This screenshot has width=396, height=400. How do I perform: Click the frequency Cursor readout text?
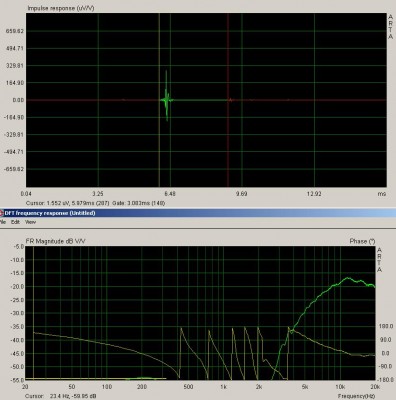click(61, 396)
